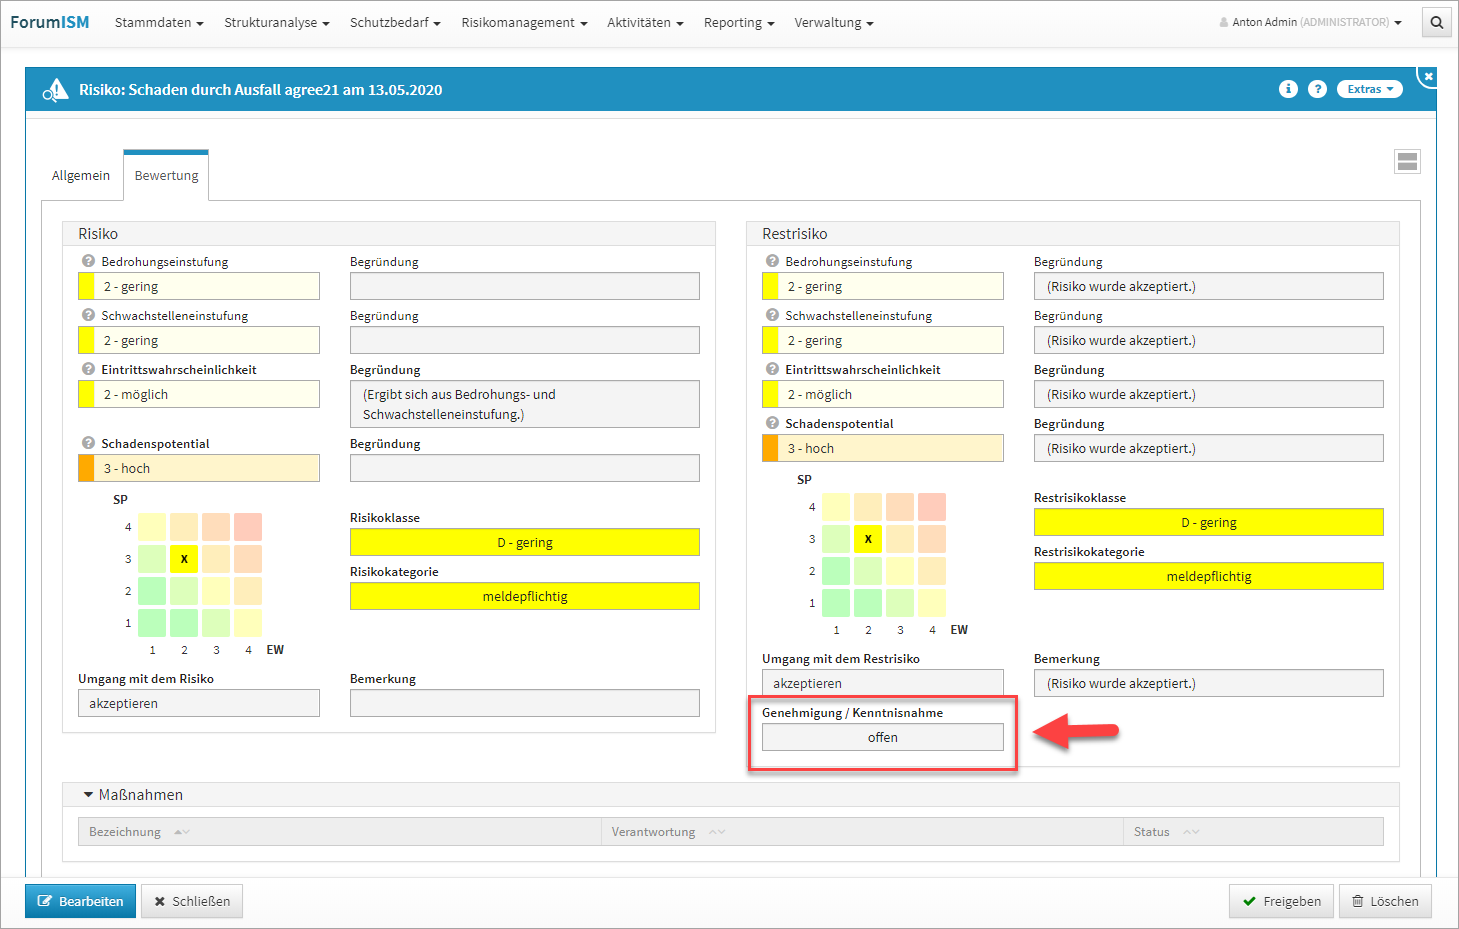
Task: Collapse the Maßnahmen section
Action: pyautogui.click(x=88, y=795)
